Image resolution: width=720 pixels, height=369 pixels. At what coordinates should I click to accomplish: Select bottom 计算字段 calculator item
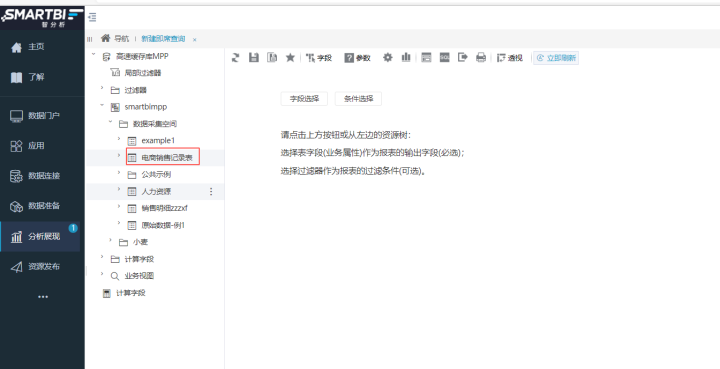pyautogui.click(x=130, y=293)
